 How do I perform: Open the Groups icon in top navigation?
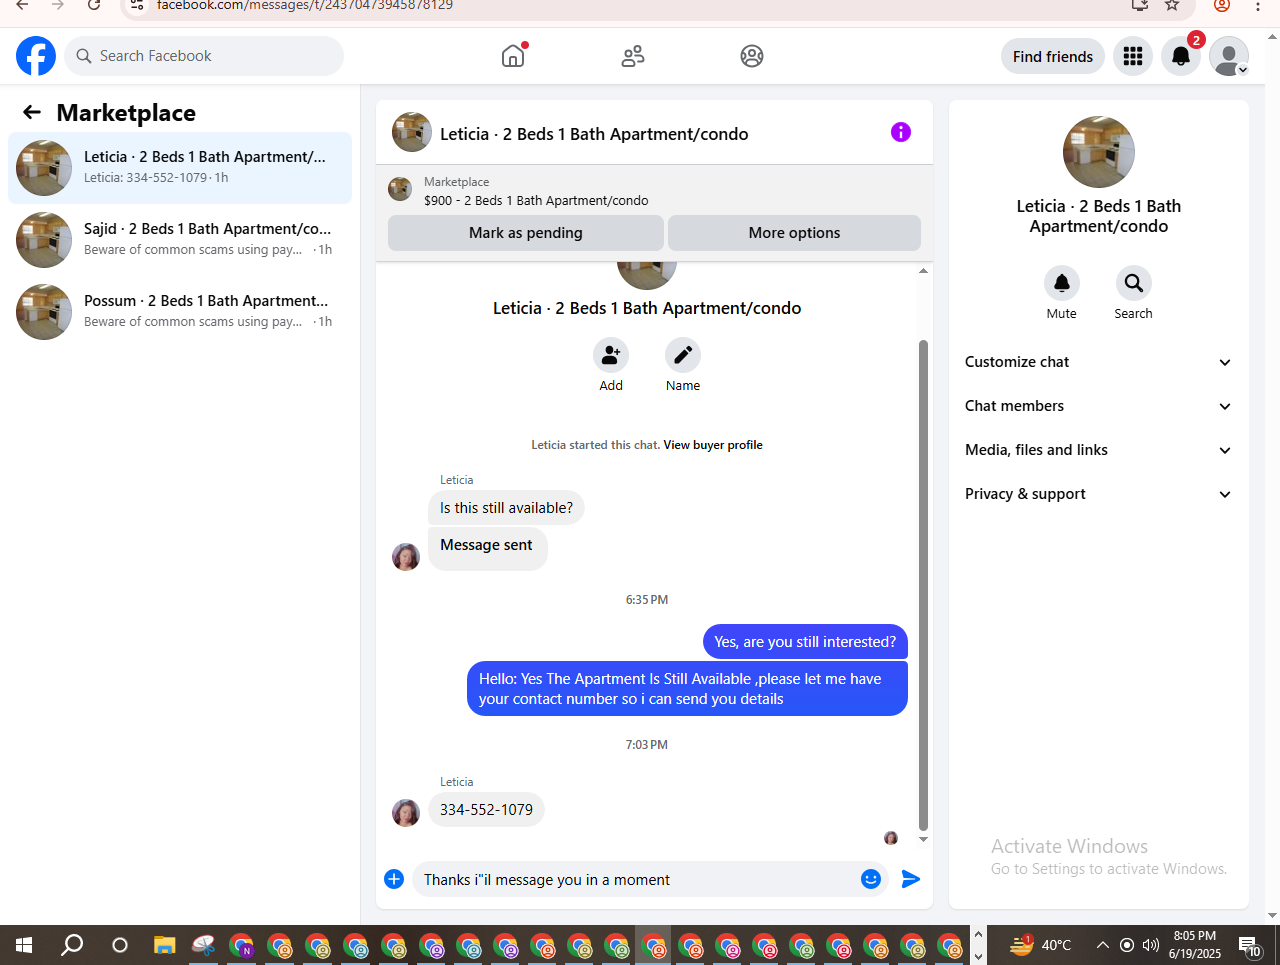752,56
